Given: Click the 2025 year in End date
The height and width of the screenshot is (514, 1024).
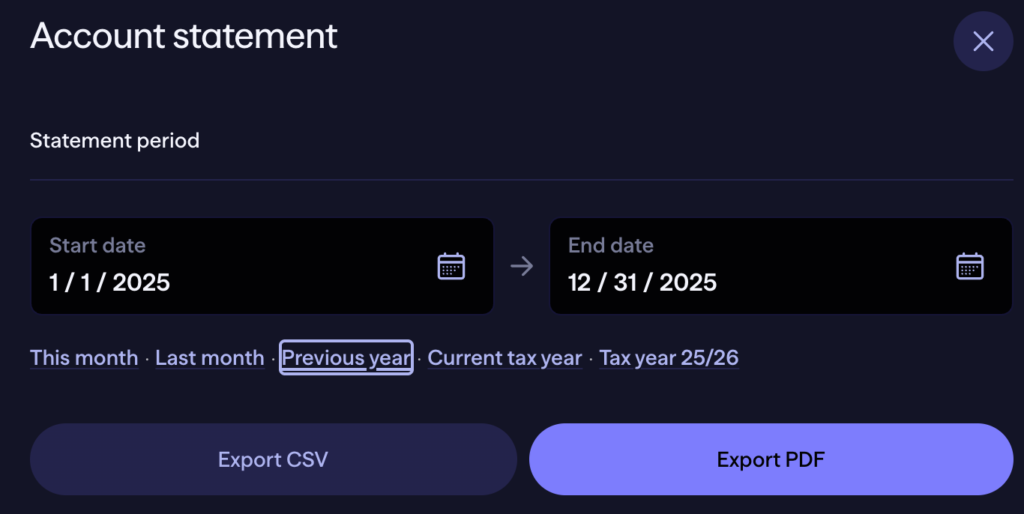Looking at the screenshot, I should [x=687, y=283].
